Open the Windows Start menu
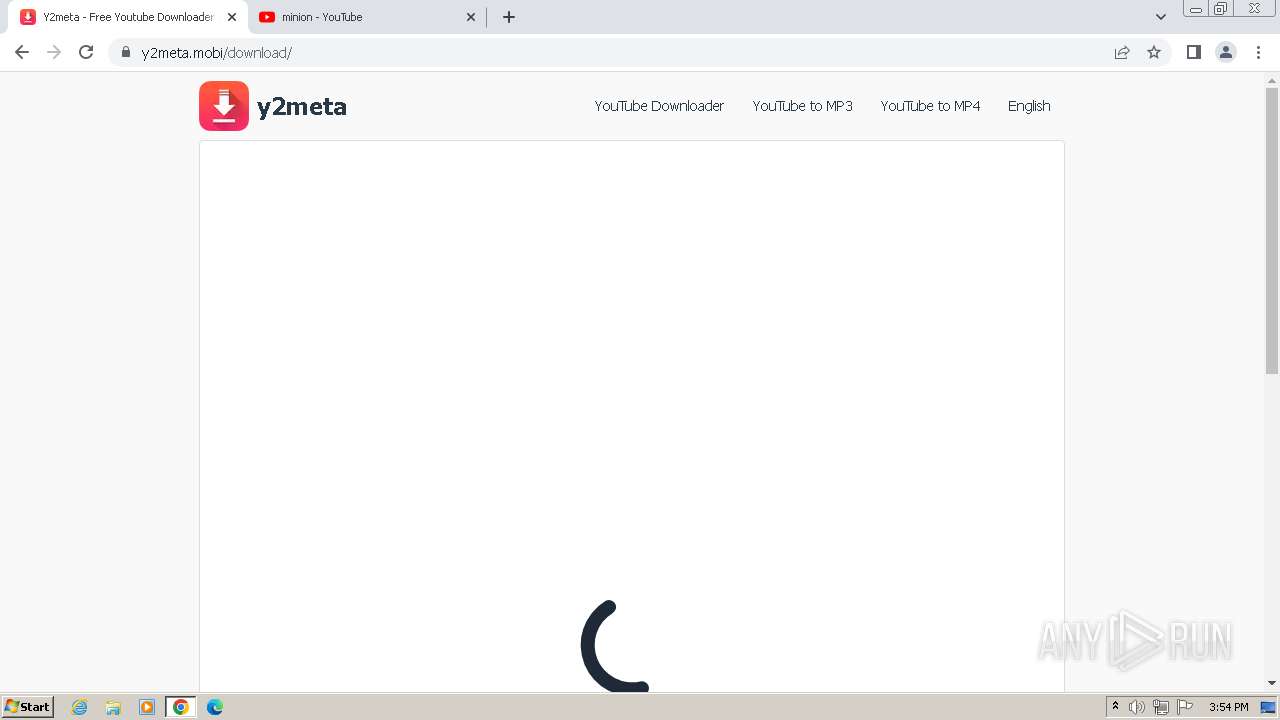Image resolution: width=1280 pixels, height=720 pixels. tap(28, 706)
